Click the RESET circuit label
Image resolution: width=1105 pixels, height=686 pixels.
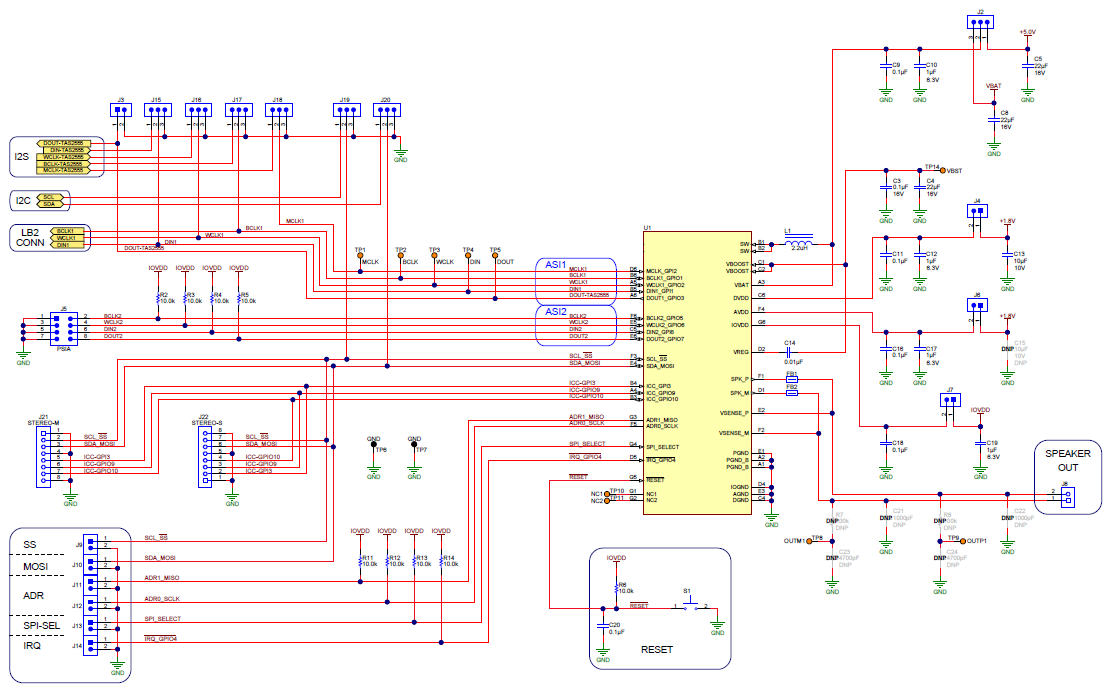click(659, 650)
